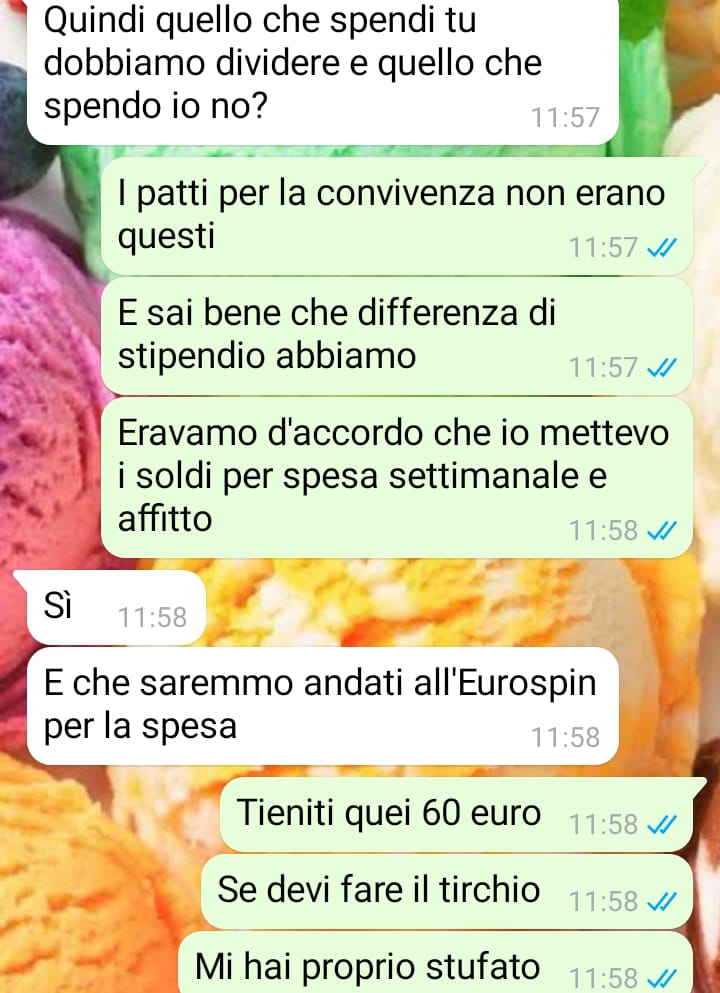Select the 'E sai bene che differenza' message
The width and height of the screenshot is (720, 993).
396,336
